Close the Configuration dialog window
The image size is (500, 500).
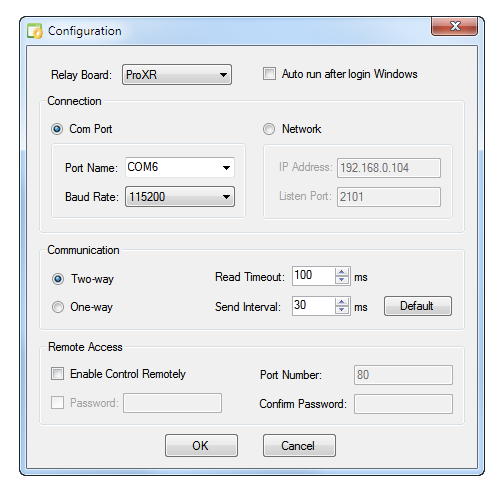(x=455, y=26)
